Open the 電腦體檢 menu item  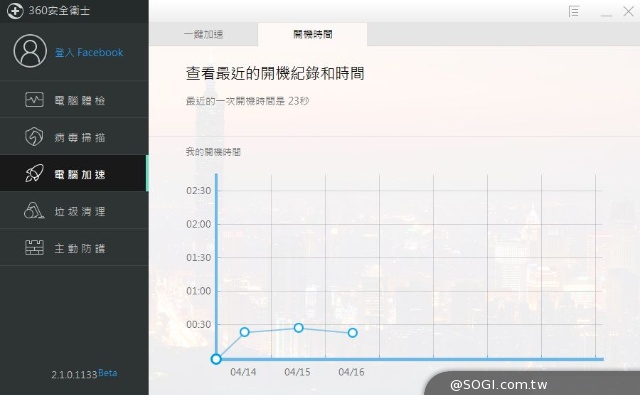point(74,100)
